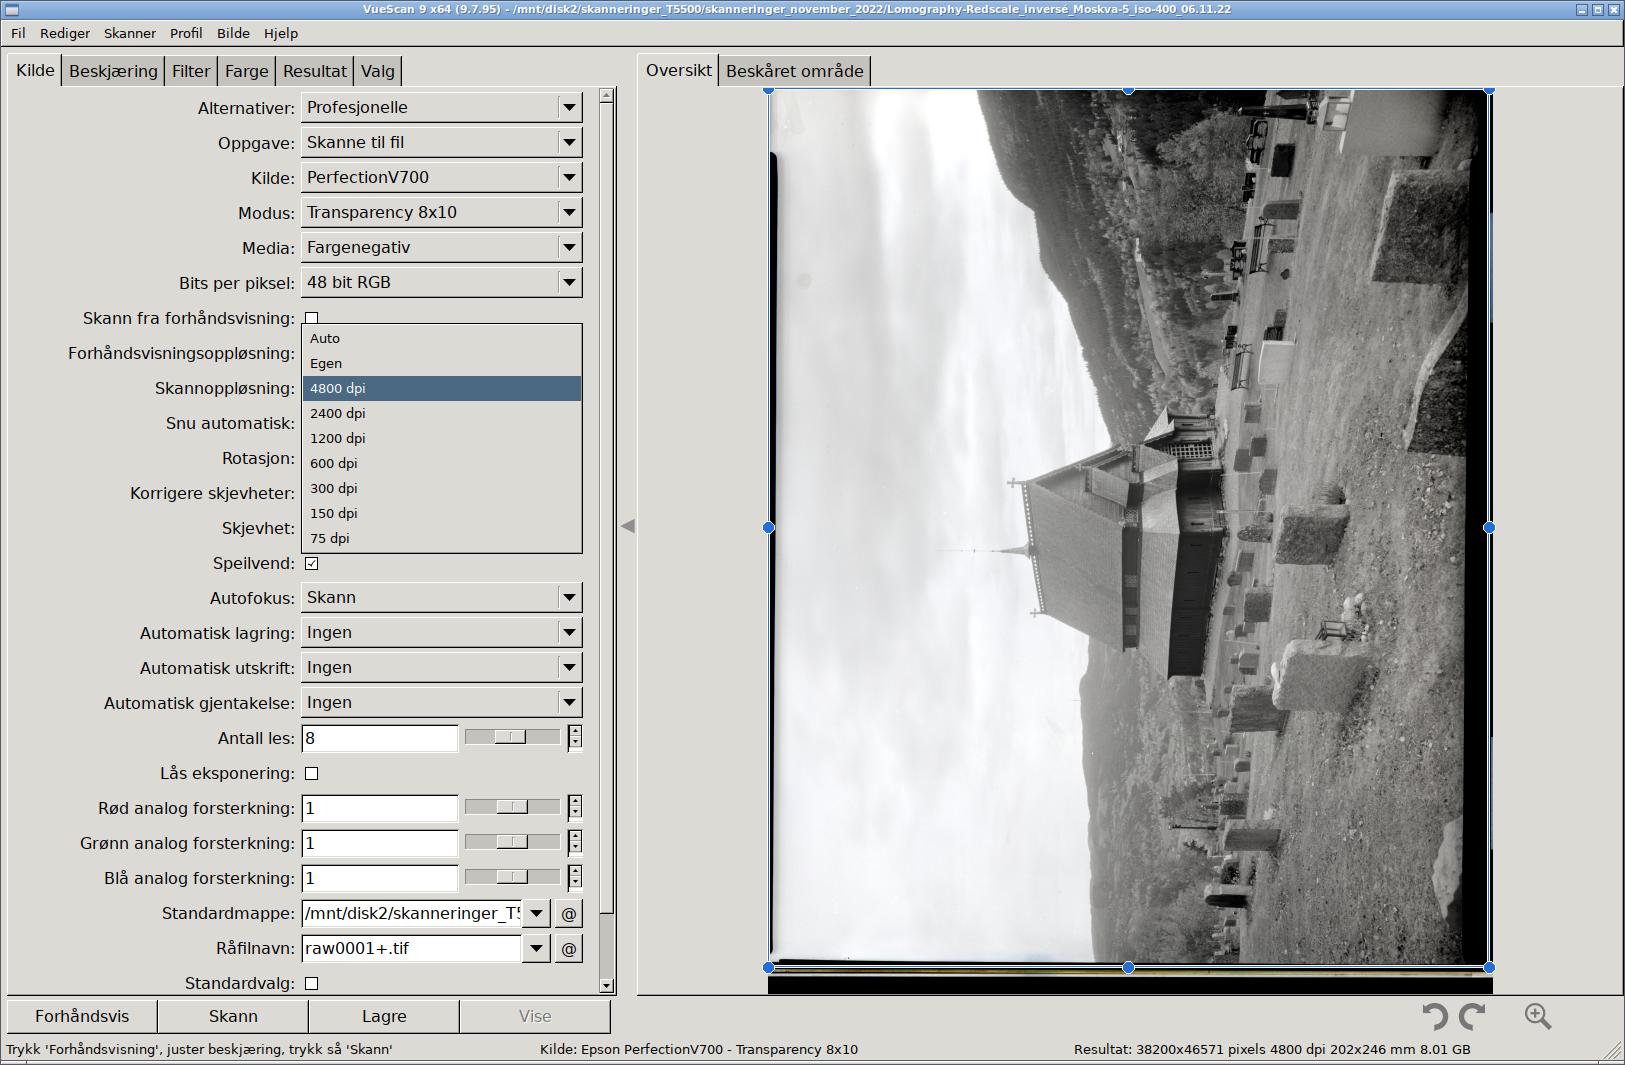This screenshot has height=1065, width=1625.
Task: Click the Grønn analog forsterkning slider
Action: pyautogui.click(x=512, y=842)
